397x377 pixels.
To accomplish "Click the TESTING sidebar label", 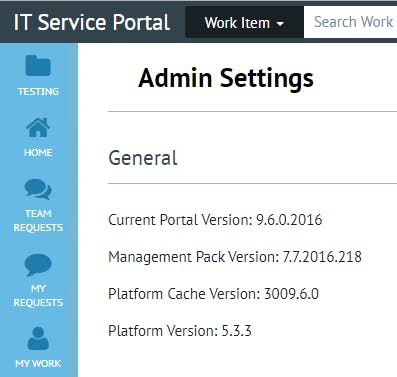I will pyautogui.click(x=38, y=92).
